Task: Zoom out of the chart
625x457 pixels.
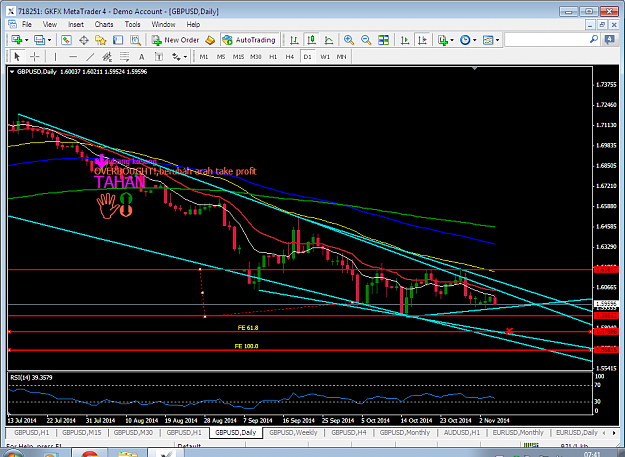Action: coord(366,40)
